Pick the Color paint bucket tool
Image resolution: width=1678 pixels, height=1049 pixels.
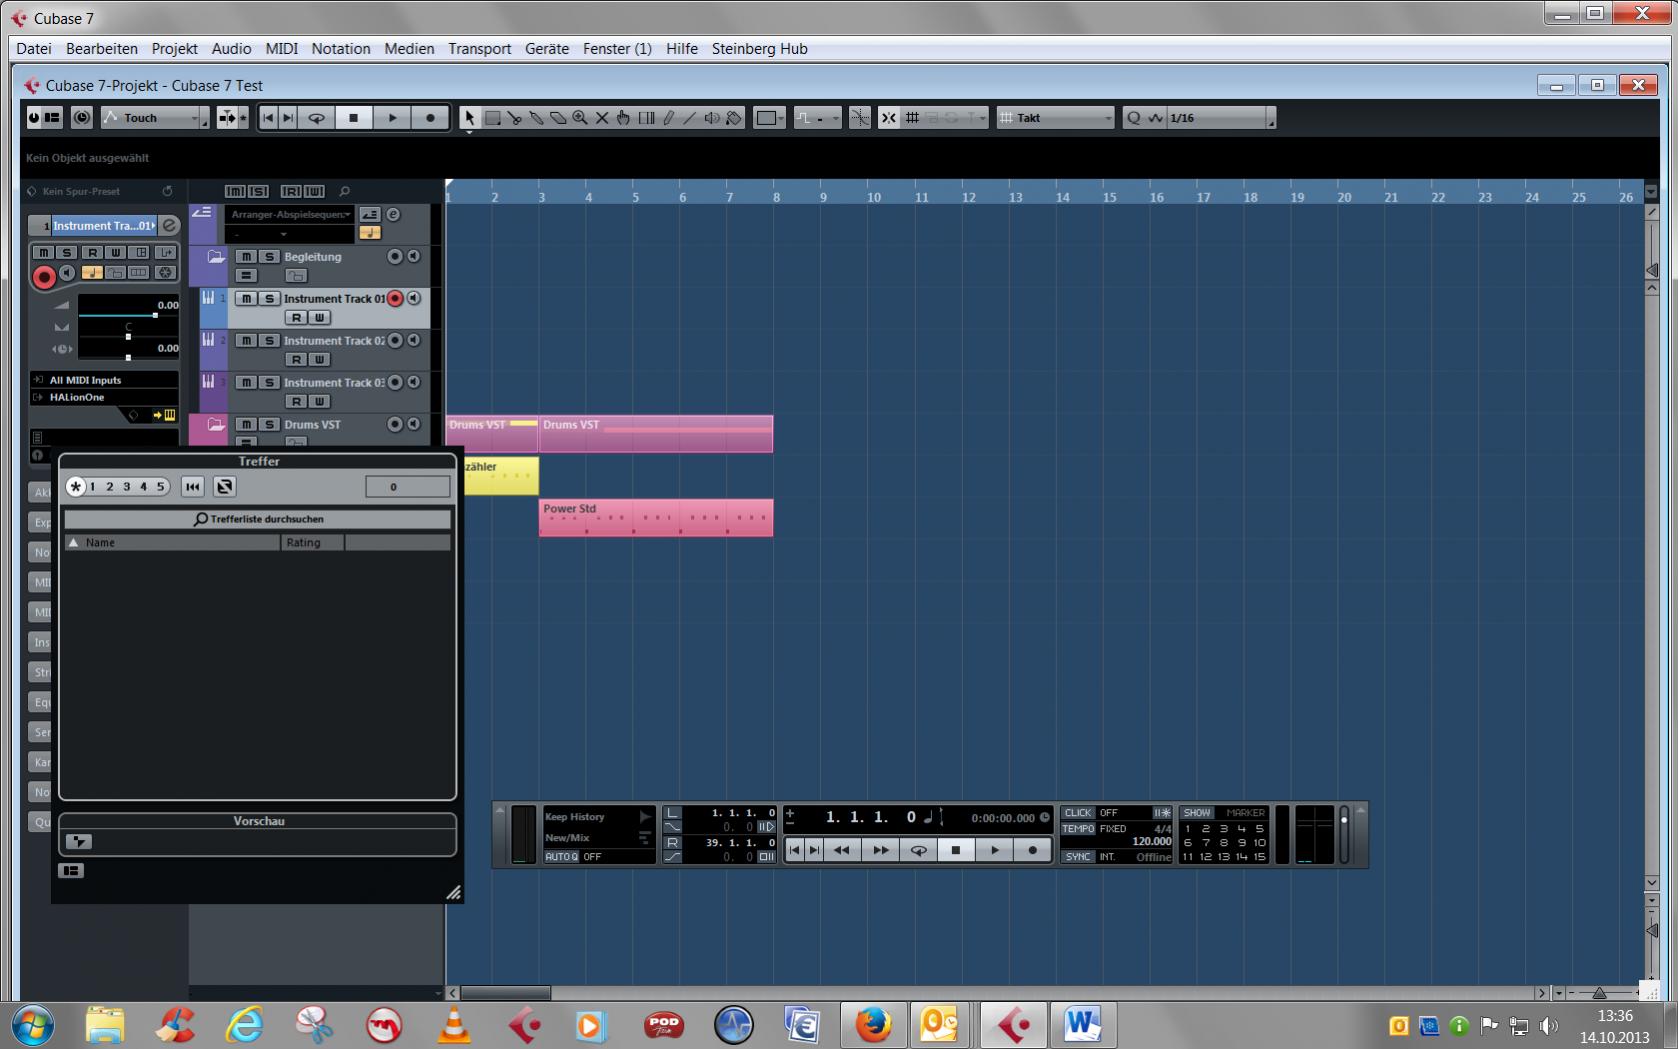point(734,118)
